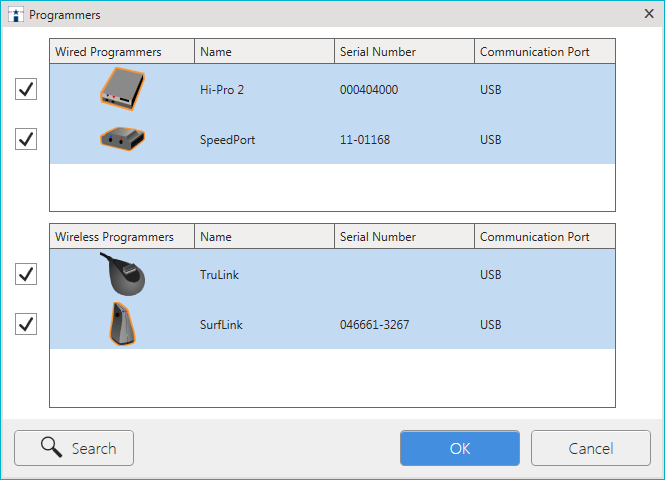Confirm with the OK button
Image resolution: width=665 pixels, height=480 pixels.
pyautogui.click(x=460, y=448)
